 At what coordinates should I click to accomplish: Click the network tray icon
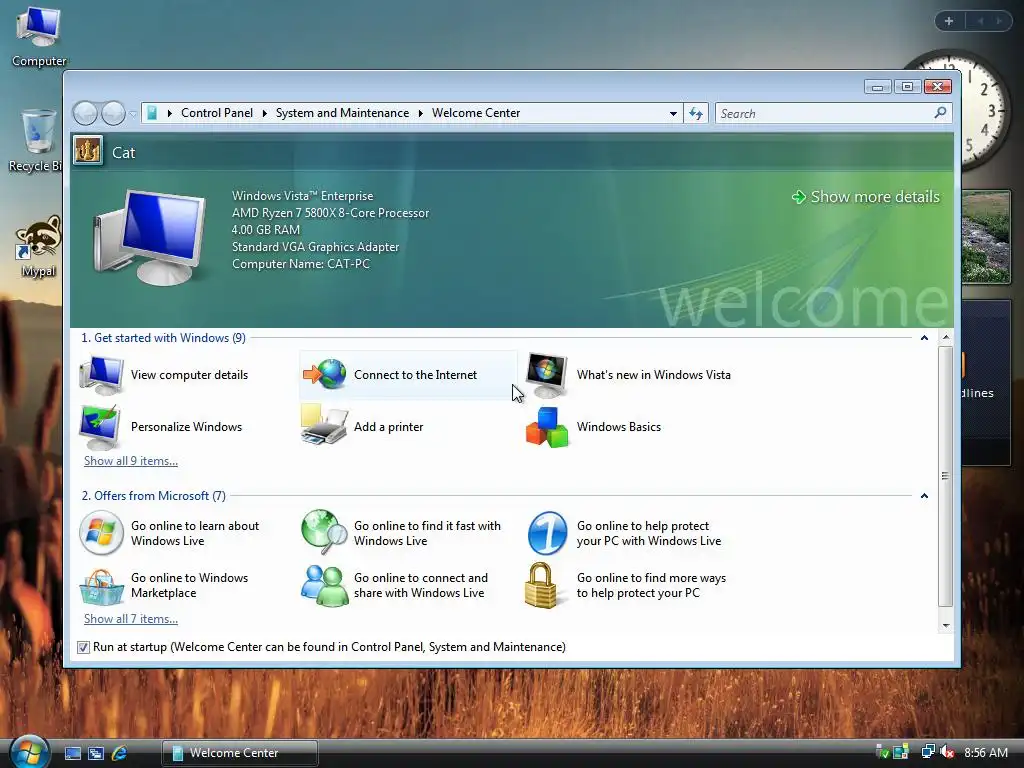[x=928, y=752]
